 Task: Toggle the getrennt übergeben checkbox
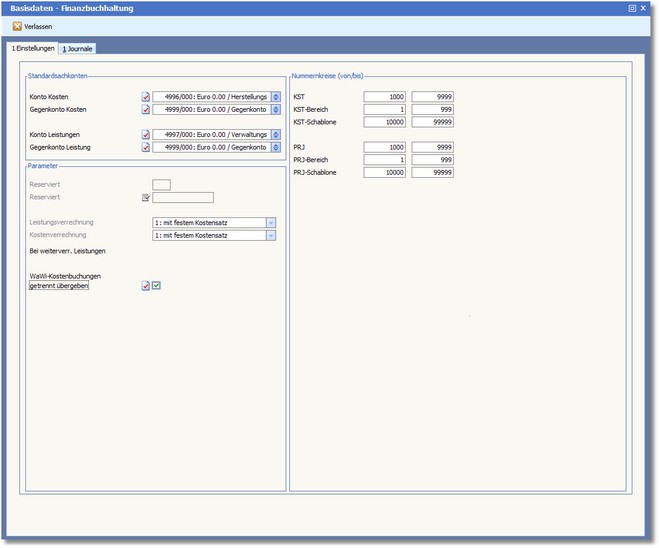(x=157, y=286)
